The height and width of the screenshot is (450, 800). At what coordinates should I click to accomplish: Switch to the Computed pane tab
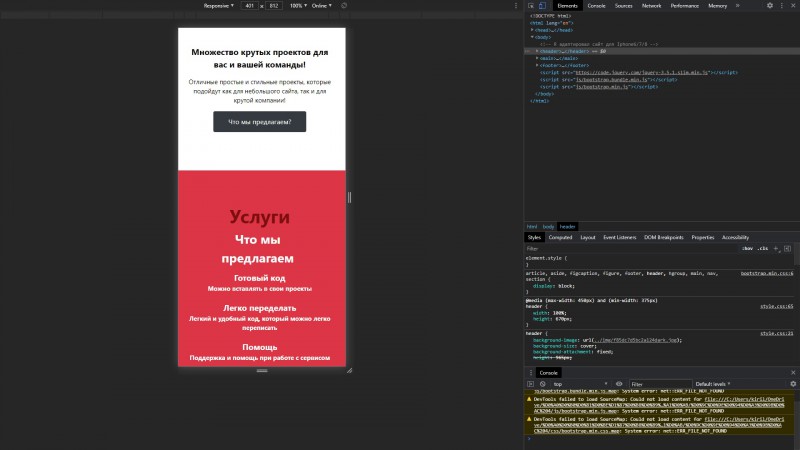click(560, 237)
